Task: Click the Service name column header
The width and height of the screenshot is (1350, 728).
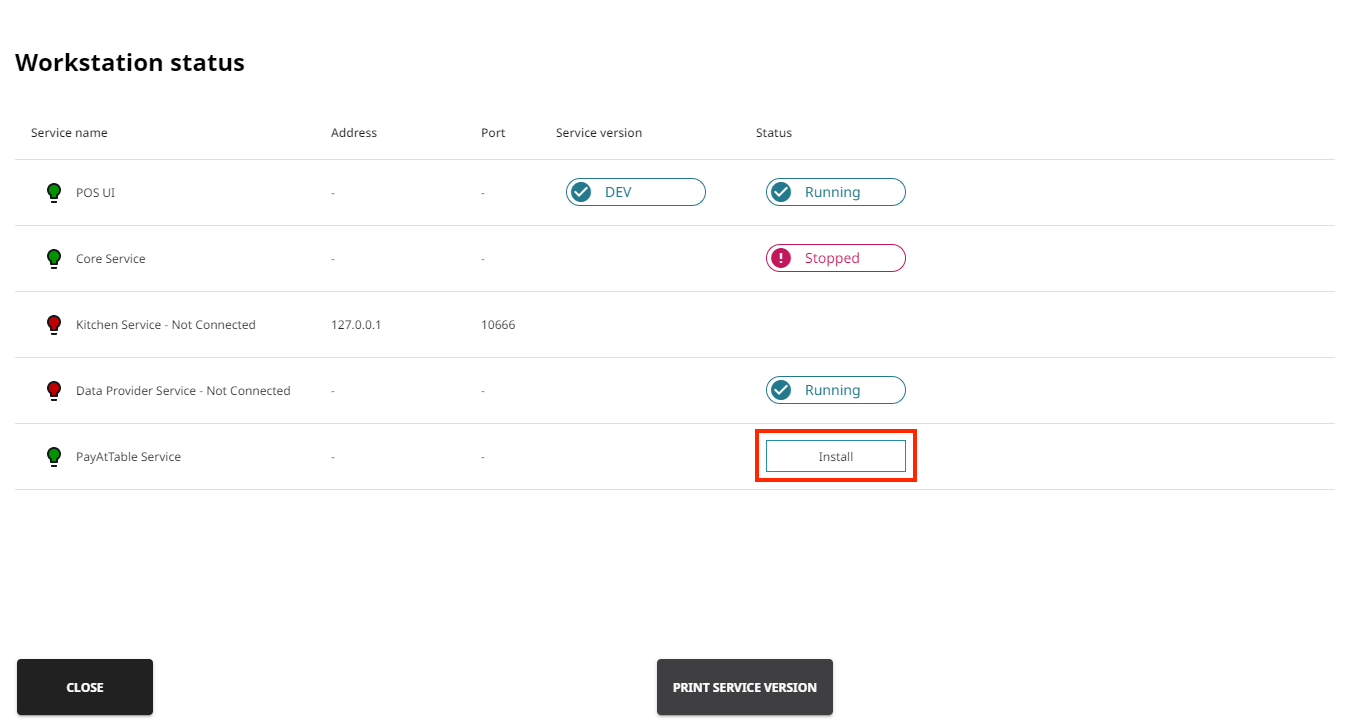Action: click(x=69, y=133)
